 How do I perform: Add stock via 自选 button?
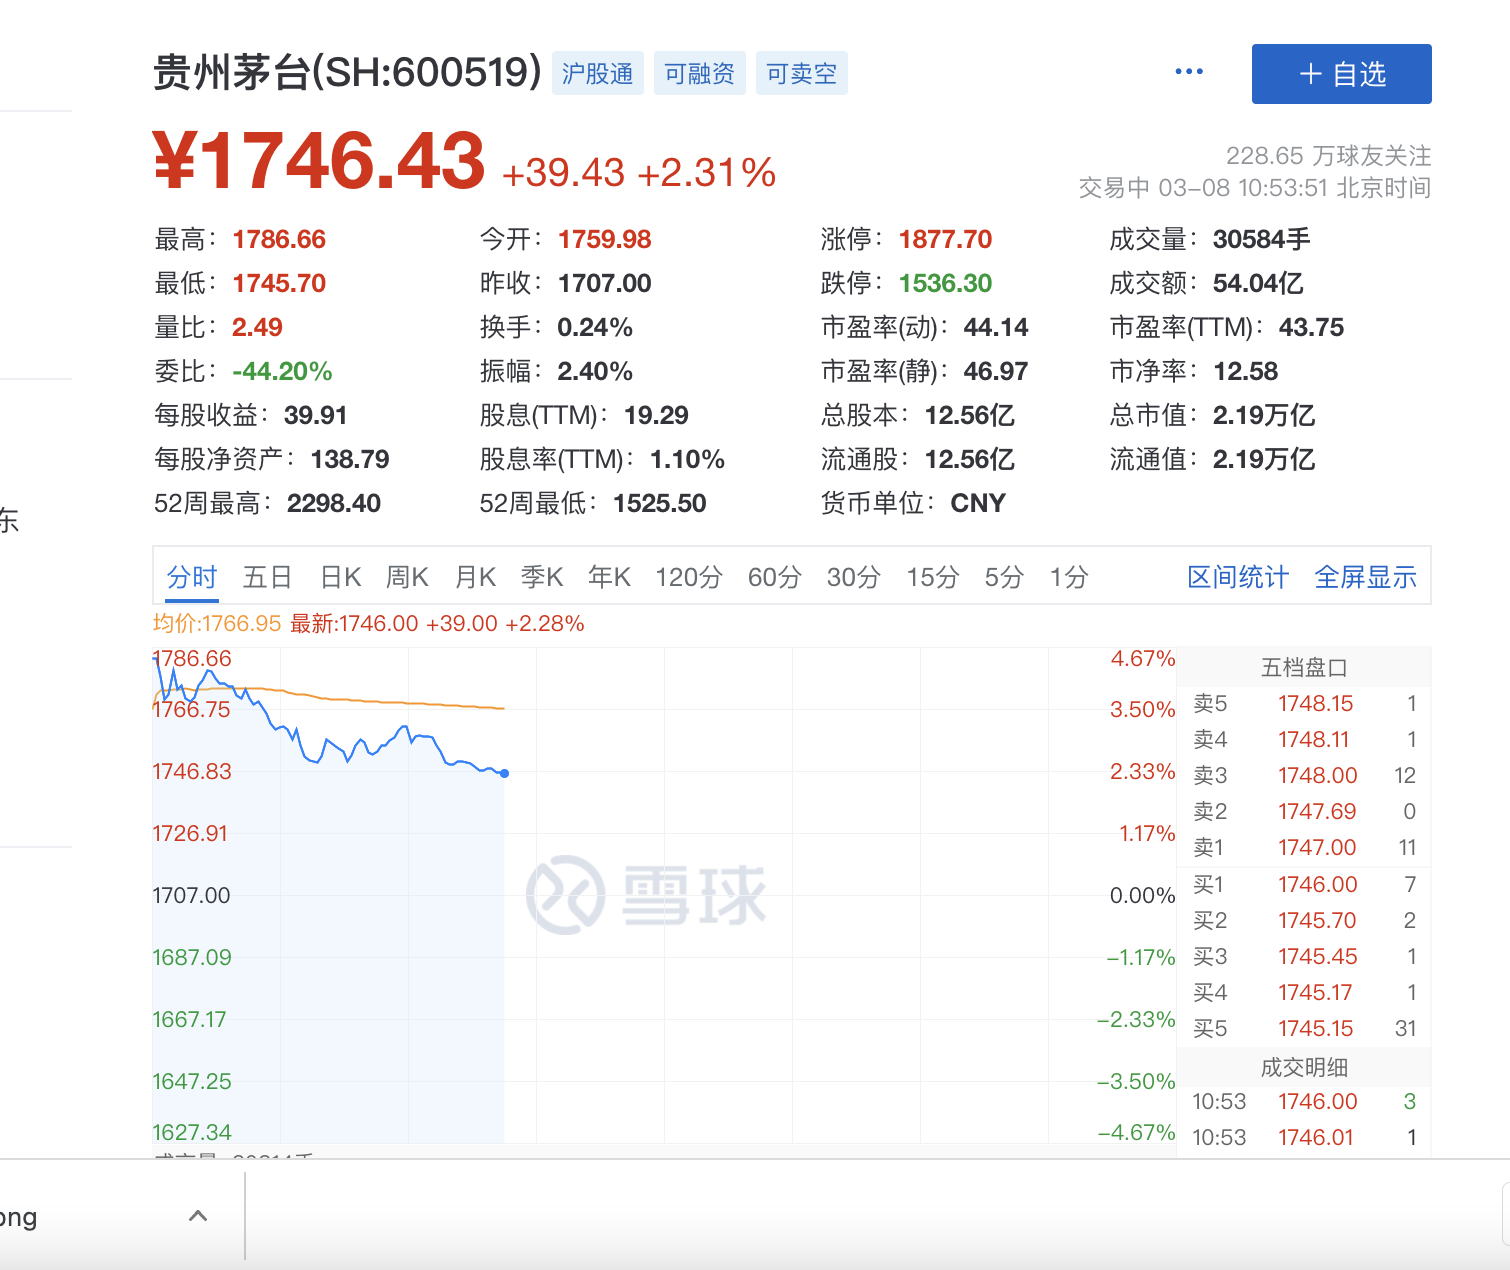click(1341, 74)
